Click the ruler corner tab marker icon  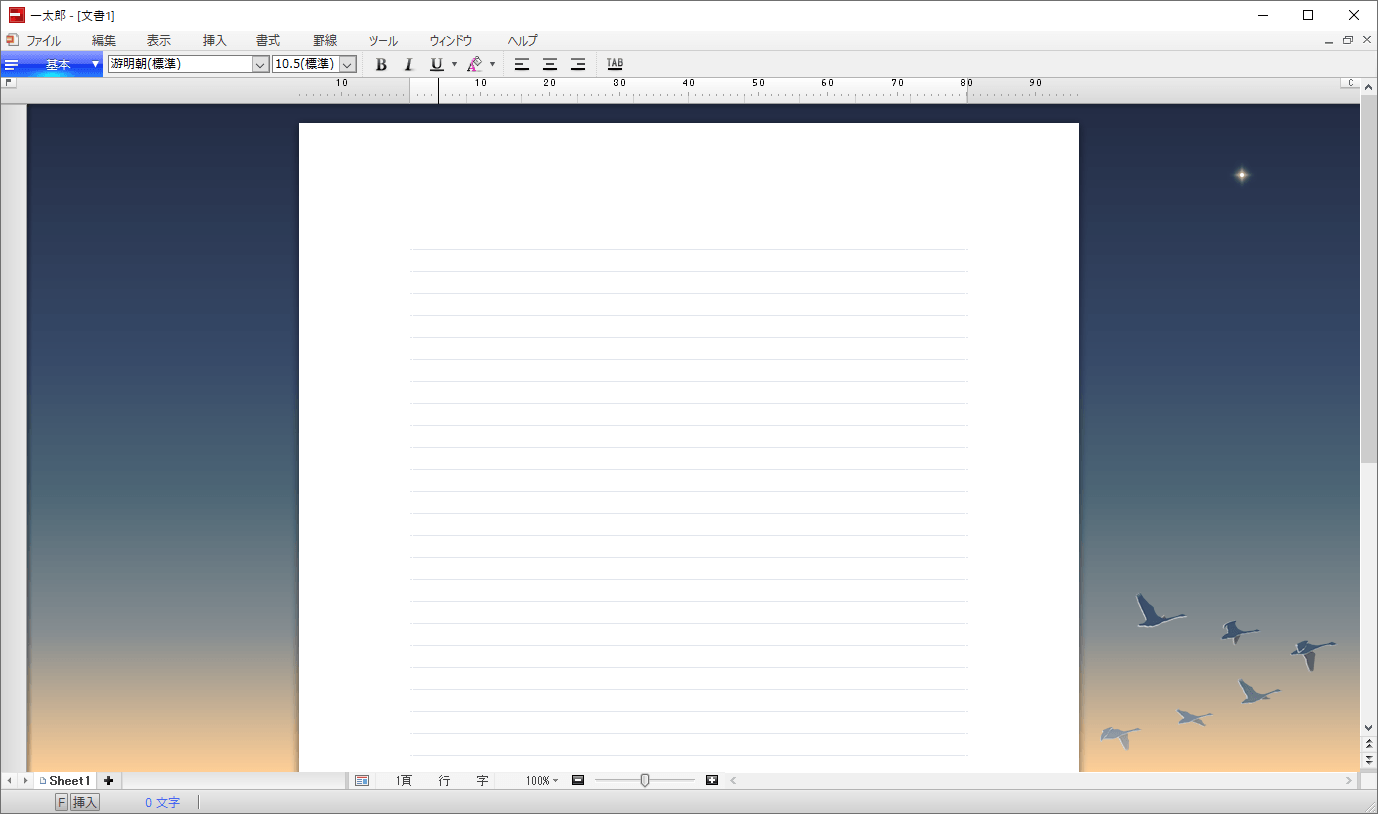[x=9, y=83]
